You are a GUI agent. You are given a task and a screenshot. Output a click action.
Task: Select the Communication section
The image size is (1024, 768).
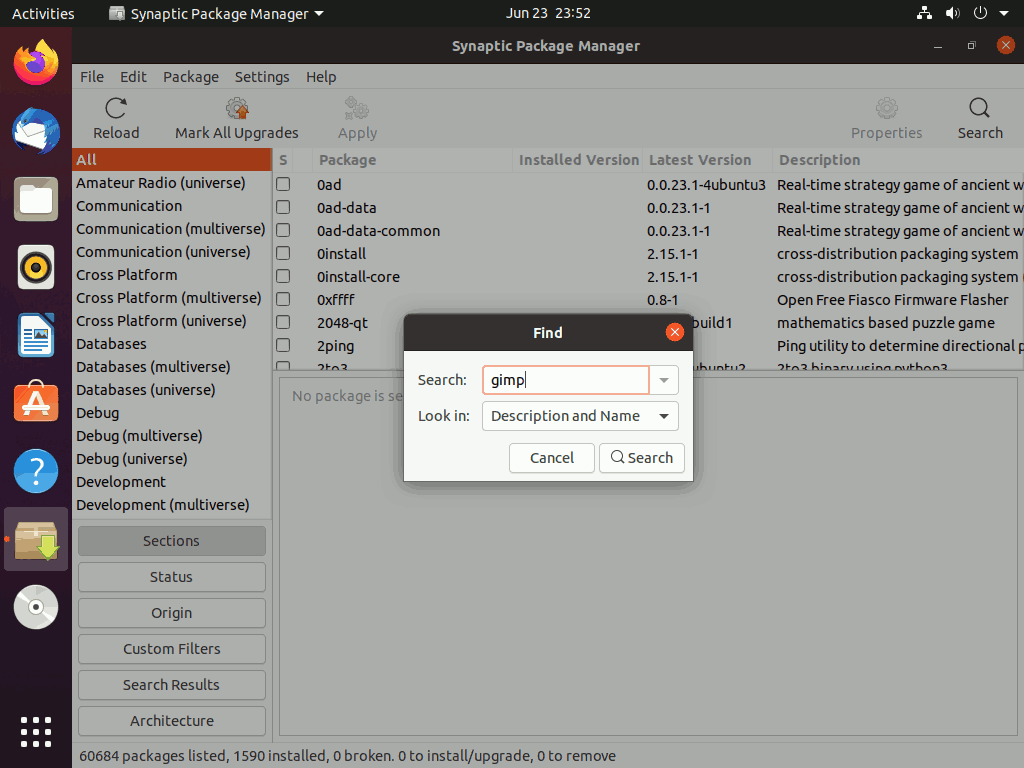pyautogui.click(x=172, y=206)
